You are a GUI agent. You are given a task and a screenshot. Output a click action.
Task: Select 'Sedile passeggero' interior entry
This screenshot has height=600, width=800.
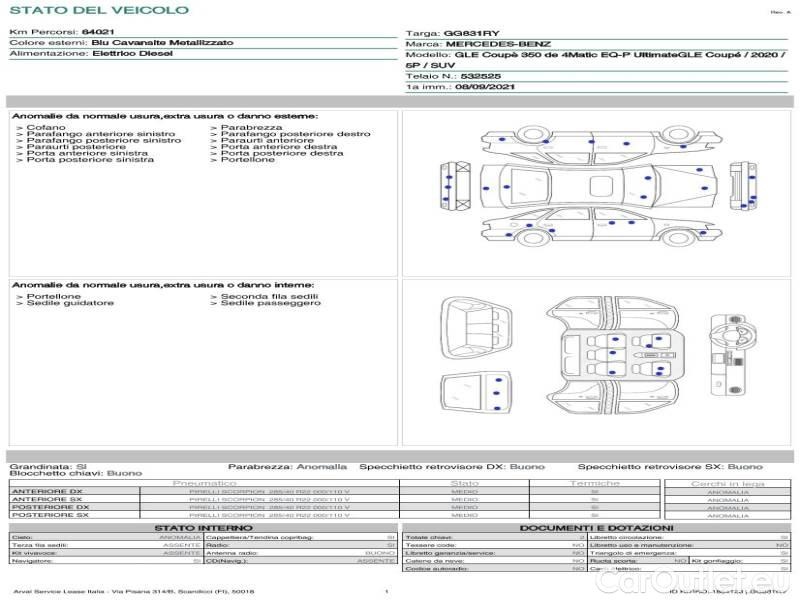[270, 303]
